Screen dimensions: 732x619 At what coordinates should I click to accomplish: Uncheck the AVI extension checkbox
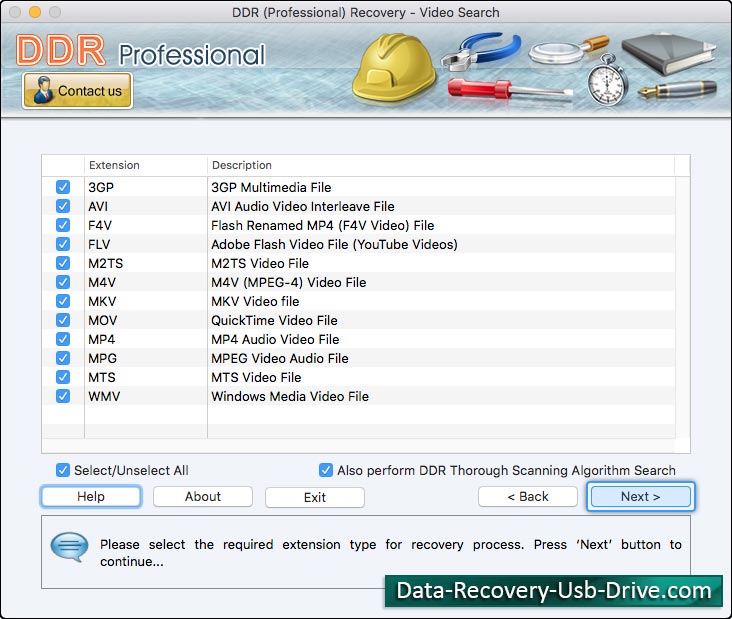tap(63, 206)
